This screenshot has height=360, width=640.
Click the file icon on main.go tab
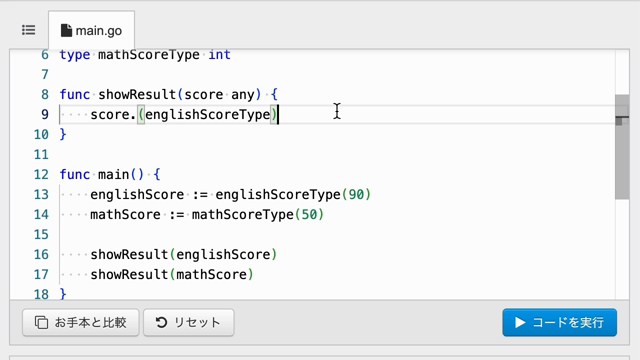[x=66, y=31]
